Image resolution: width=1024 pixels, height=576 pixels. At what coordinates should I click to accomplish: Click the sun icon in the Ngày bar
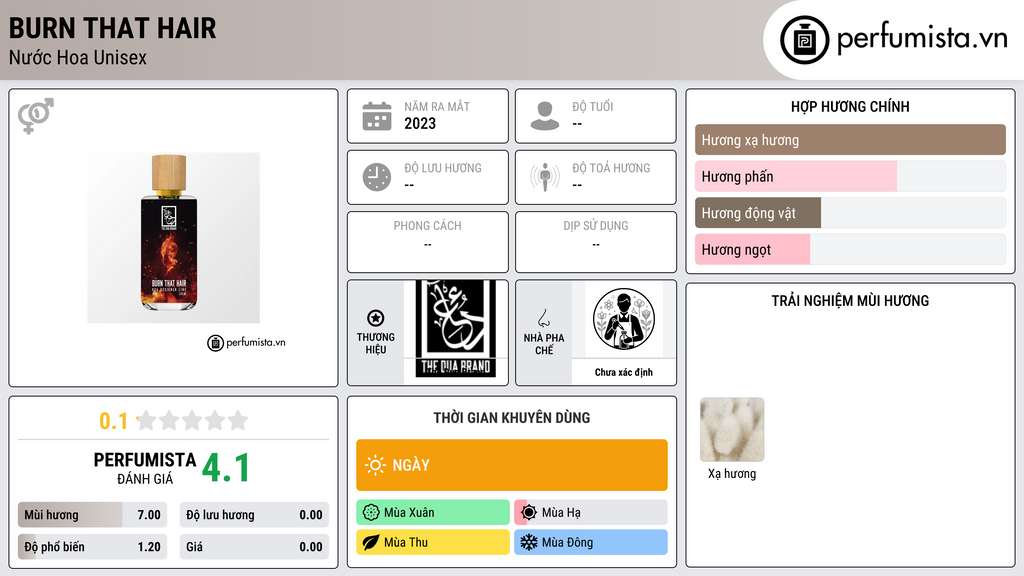(375, 465)
